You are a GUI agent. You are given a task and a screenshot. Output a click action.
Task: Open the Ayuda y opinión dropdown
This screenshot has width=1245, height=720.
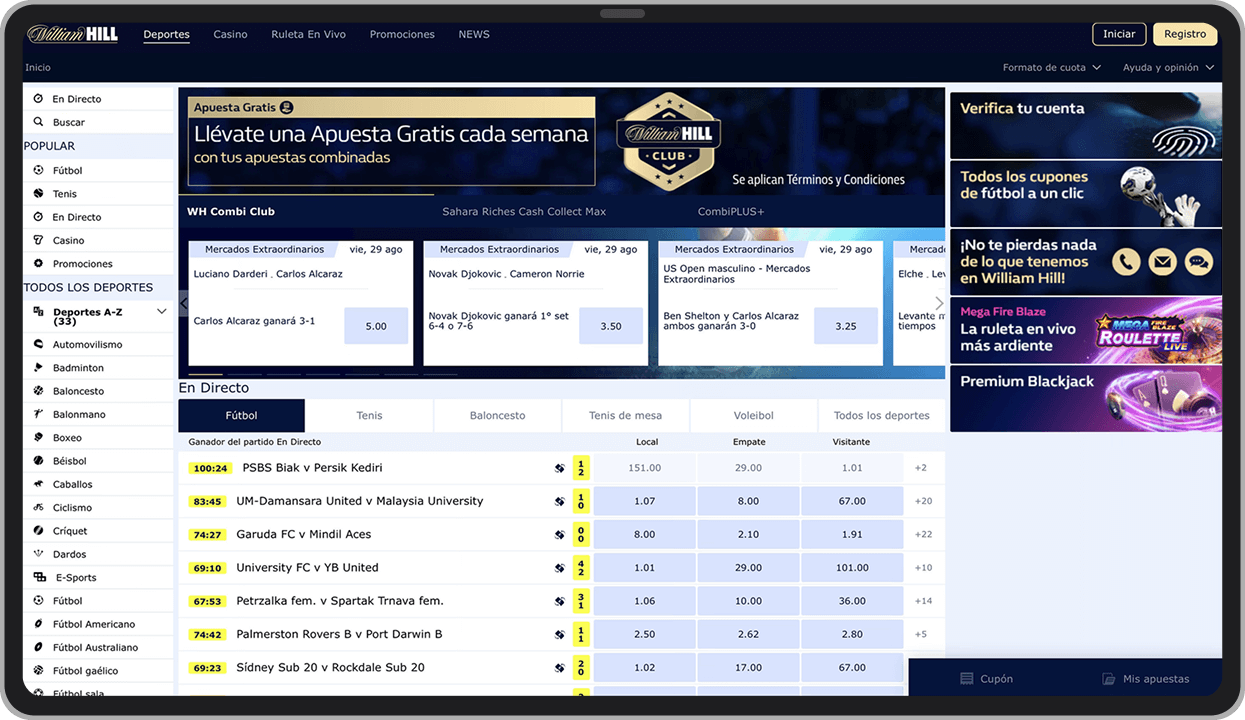click(1168, 68)
